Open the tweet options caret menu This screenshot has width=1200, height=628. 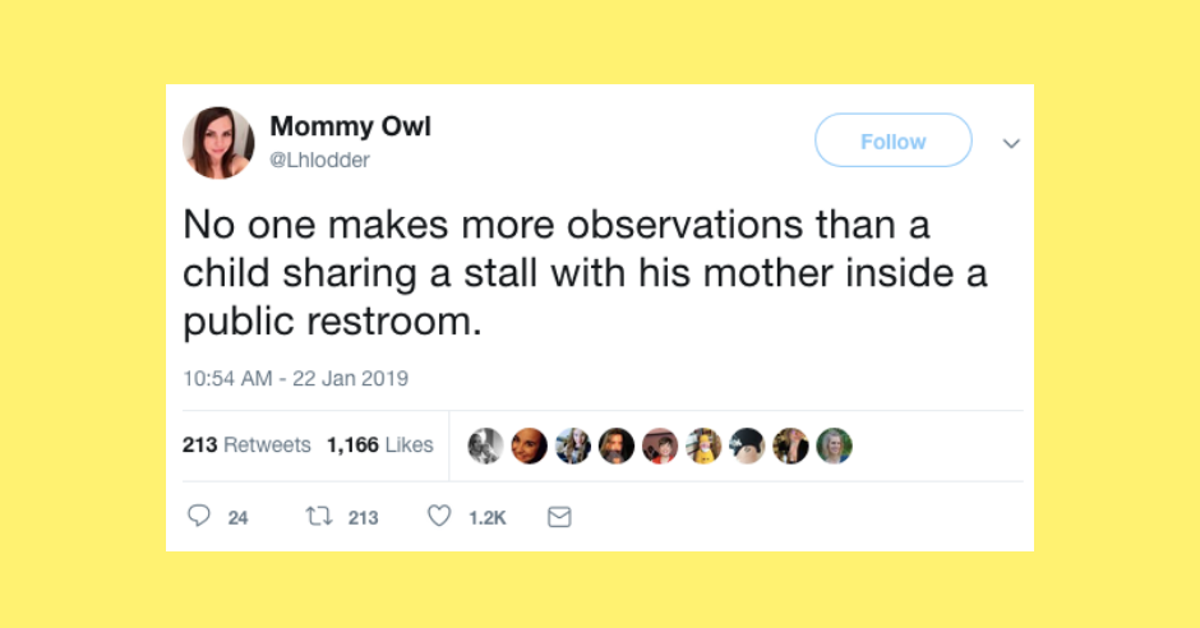coord(1011,143)
